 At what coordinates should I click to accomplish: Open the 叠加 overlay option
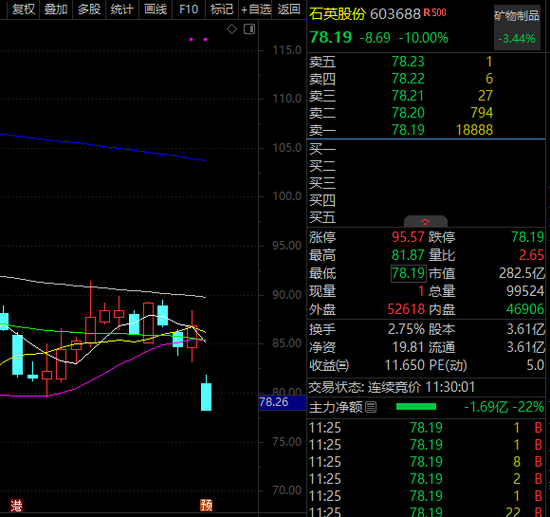pyautogui.click(x=56, y=9)
